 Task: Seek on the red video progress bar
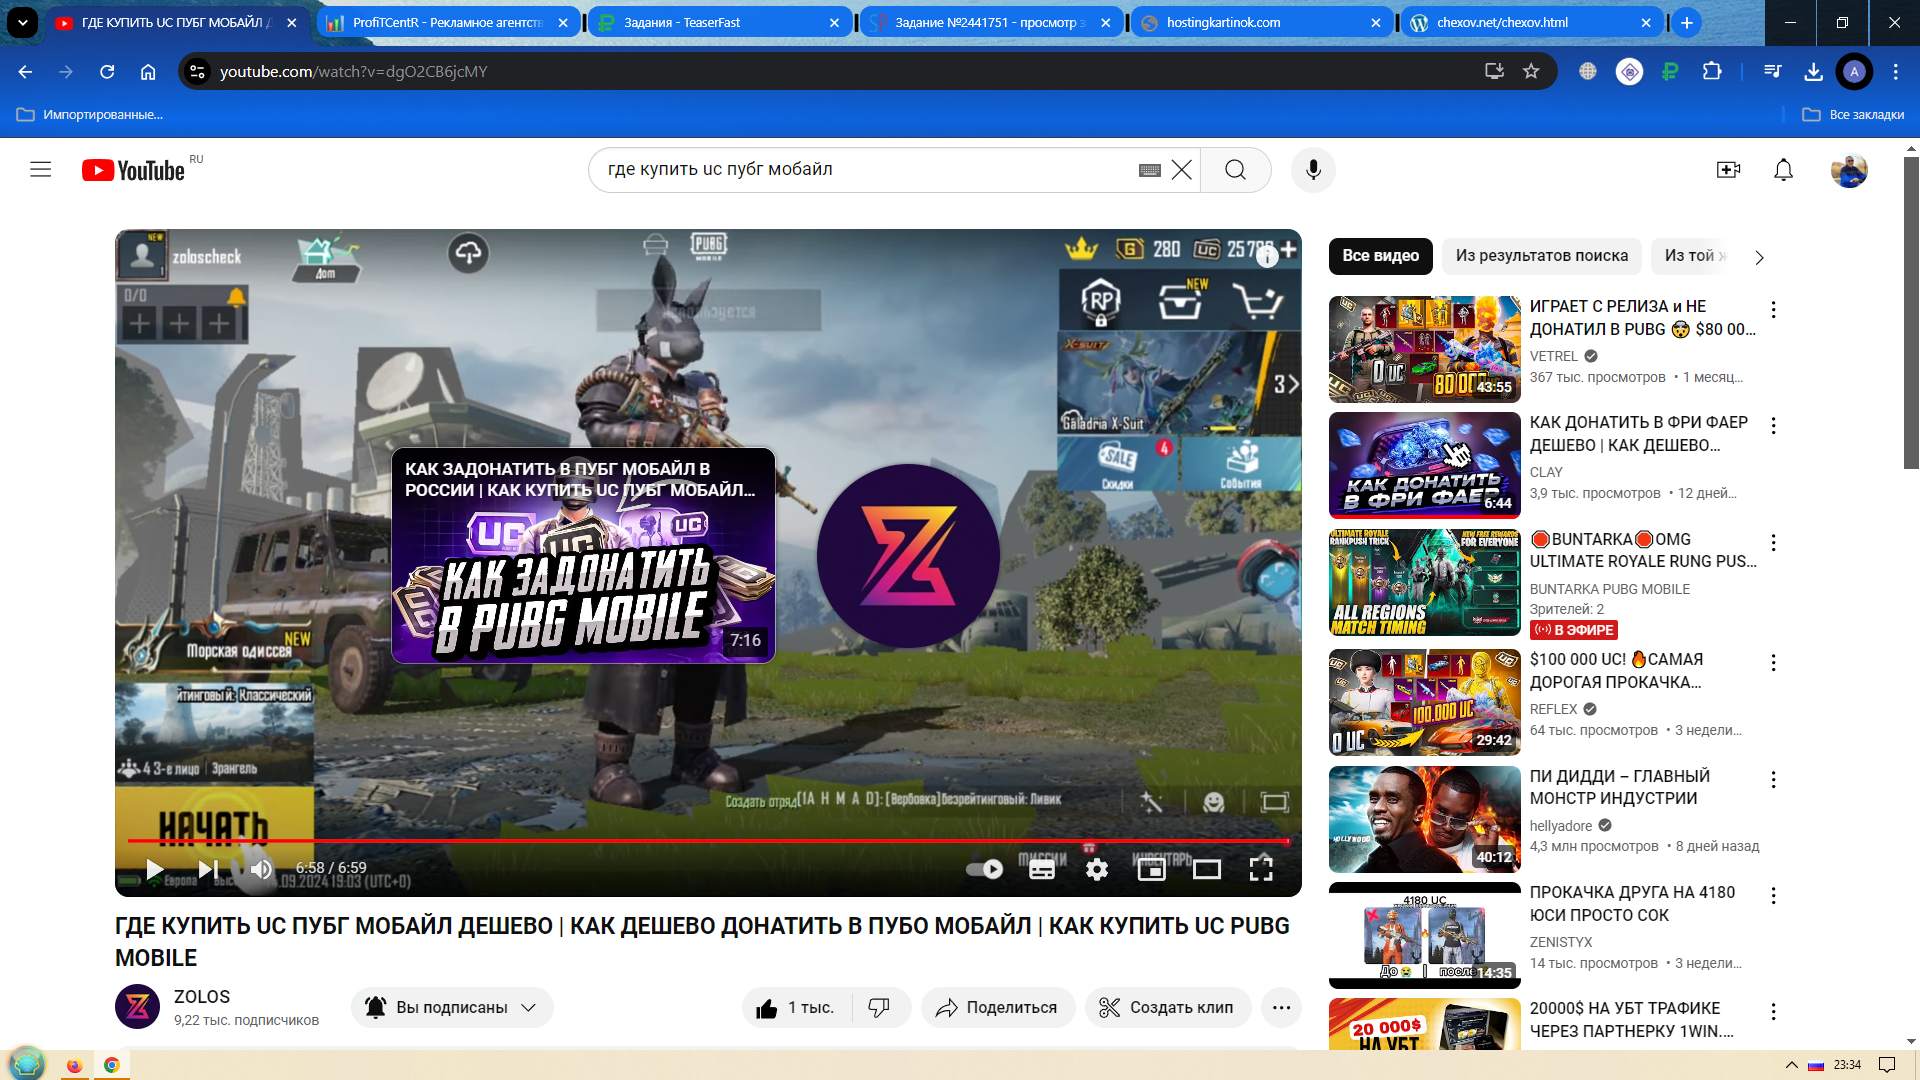[x=708, y=841]
